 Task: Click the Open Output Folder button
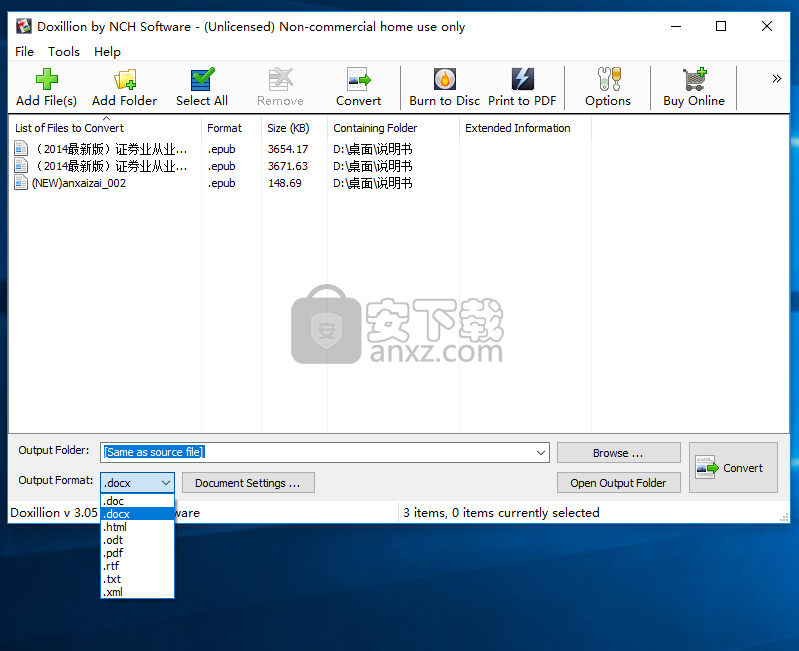[x=618, y=482]
